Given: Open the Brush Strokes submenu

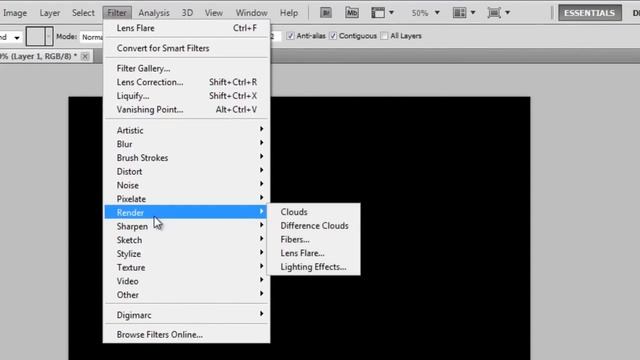Looking at the screenshot, I should tap(186, 158).
